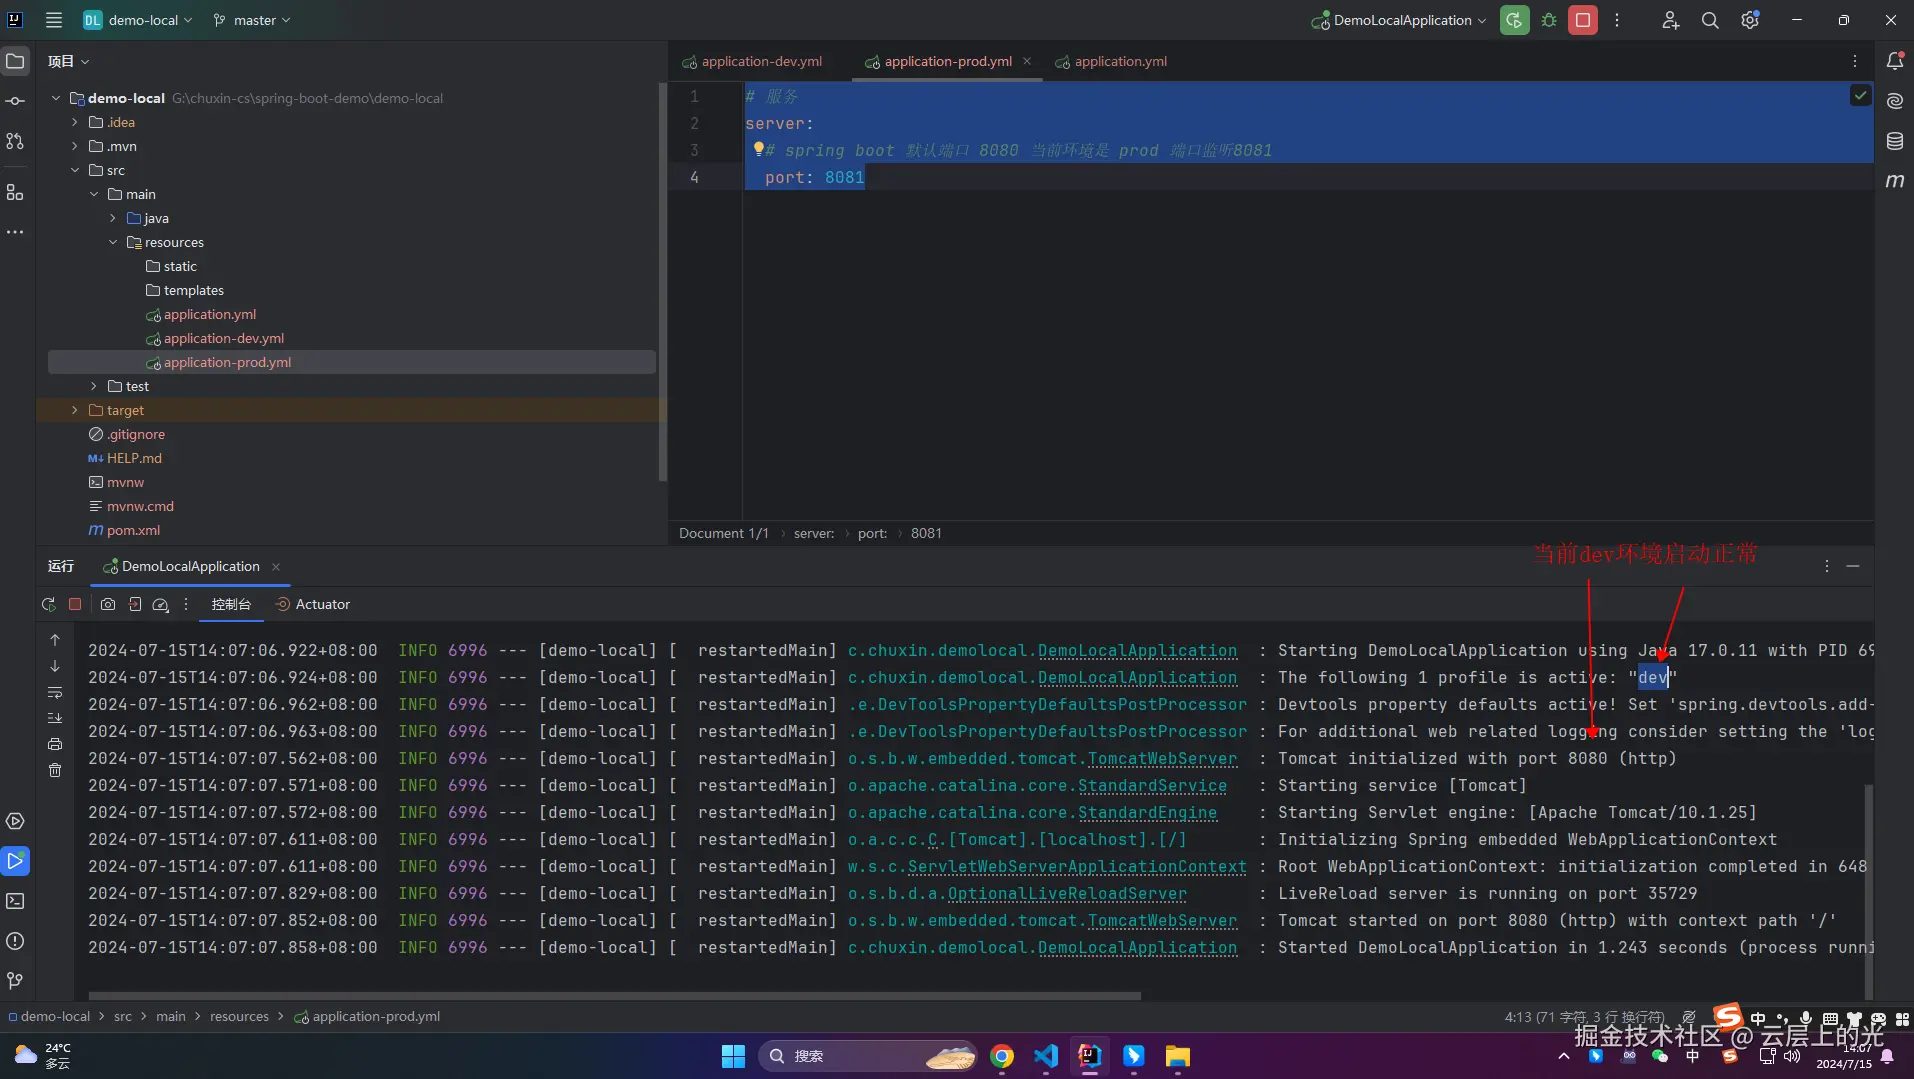
Task: Open pom.xml in the project tree
Action: (x=133, y=530)
